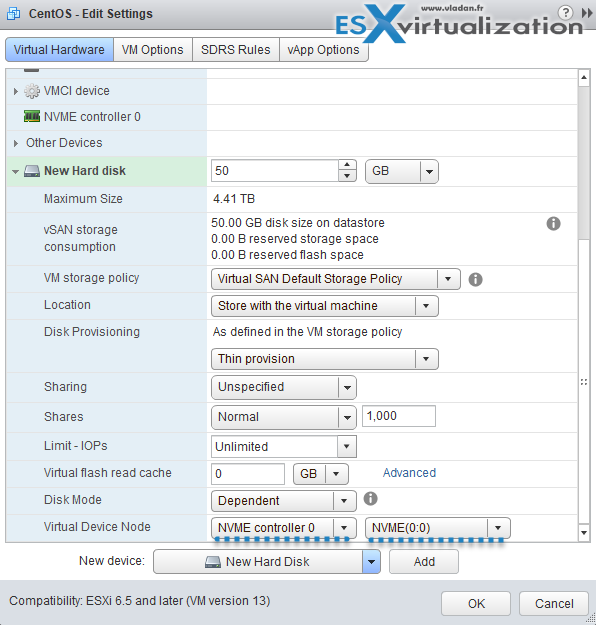Click the VMCI device gear icon

pyautogui.click(x=32, y=91)
